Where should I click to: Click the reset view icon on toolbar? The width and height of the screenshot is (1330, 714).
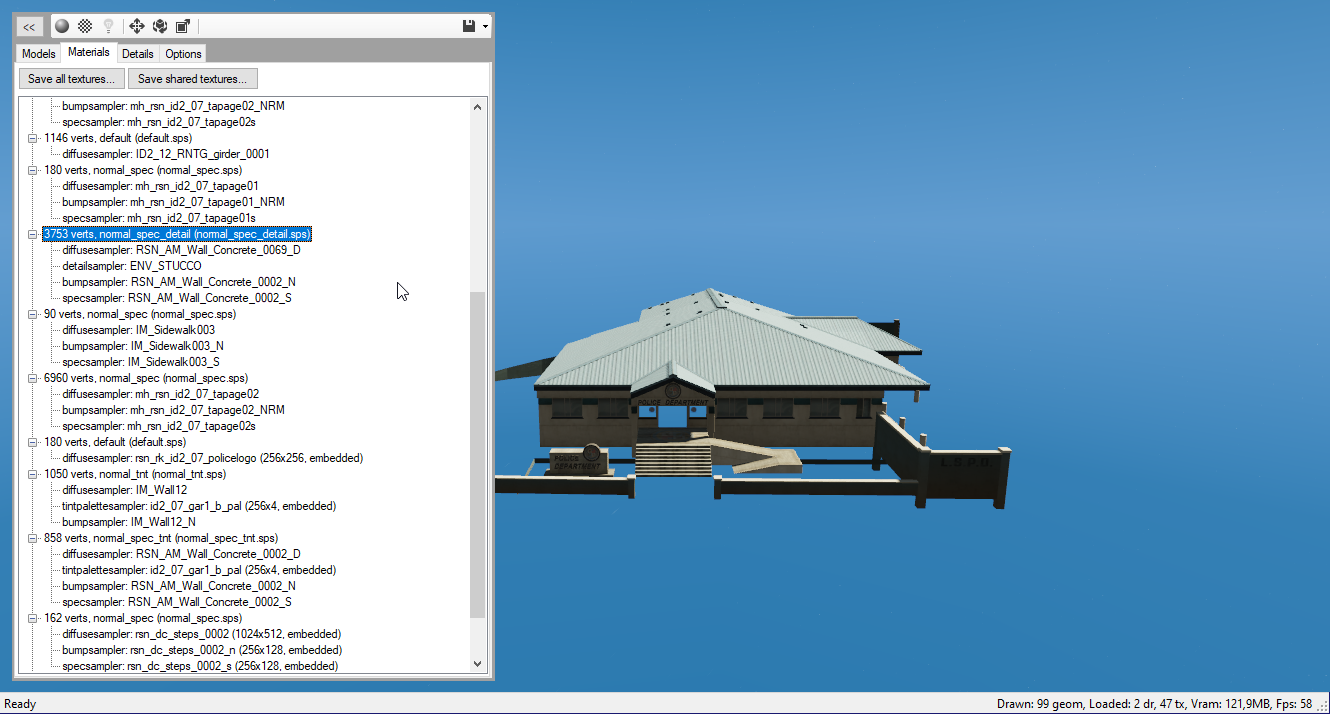(183, 26)
